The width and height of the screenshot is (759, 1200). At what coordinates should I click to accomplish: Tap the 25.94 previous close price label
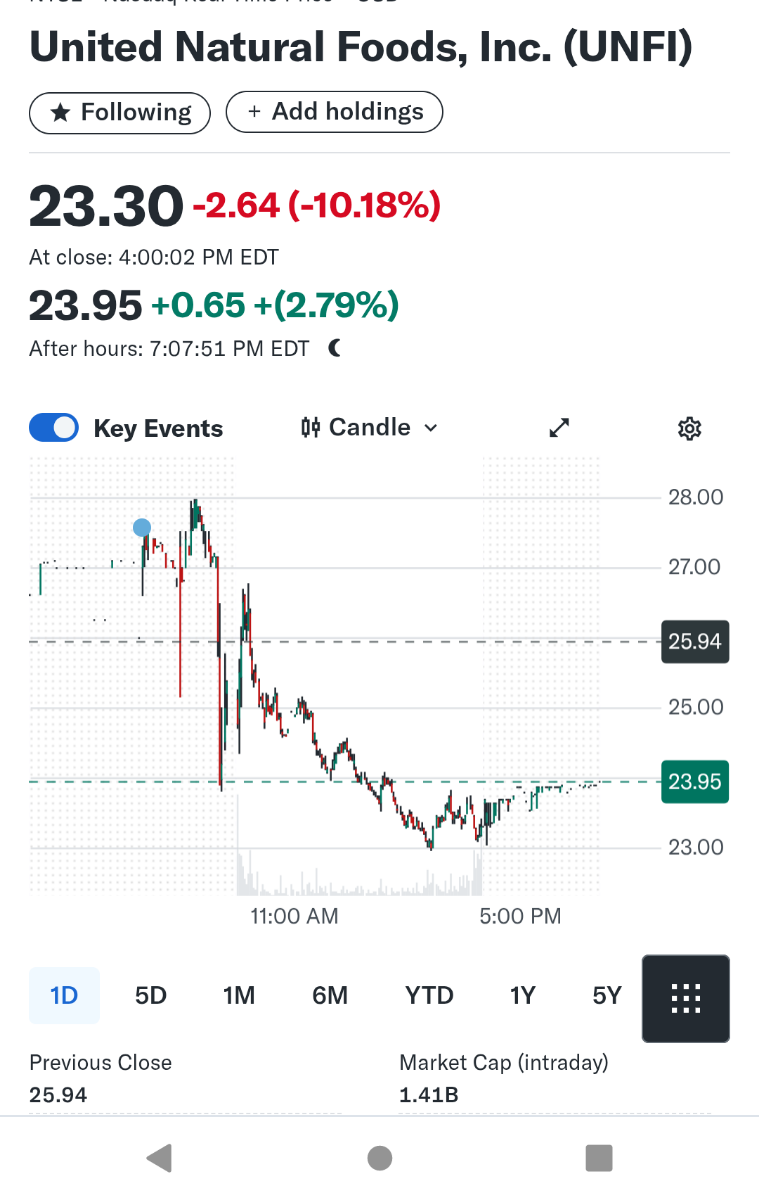click(x=695, y=641)
